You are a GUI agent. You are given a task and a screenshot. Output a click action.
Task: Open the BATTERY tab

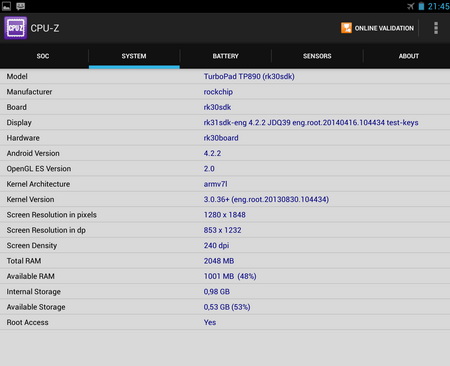coord(226,56)
